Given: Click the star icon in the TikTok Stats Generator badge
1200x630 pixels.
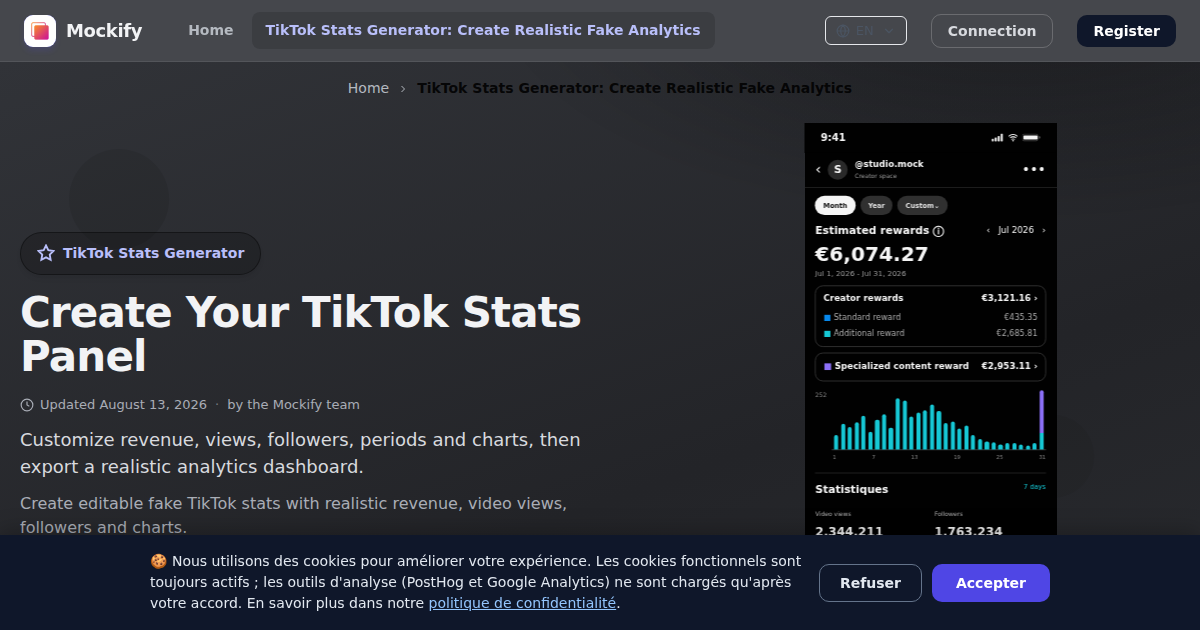Looking at the screenshot, I should click(46, 253).
